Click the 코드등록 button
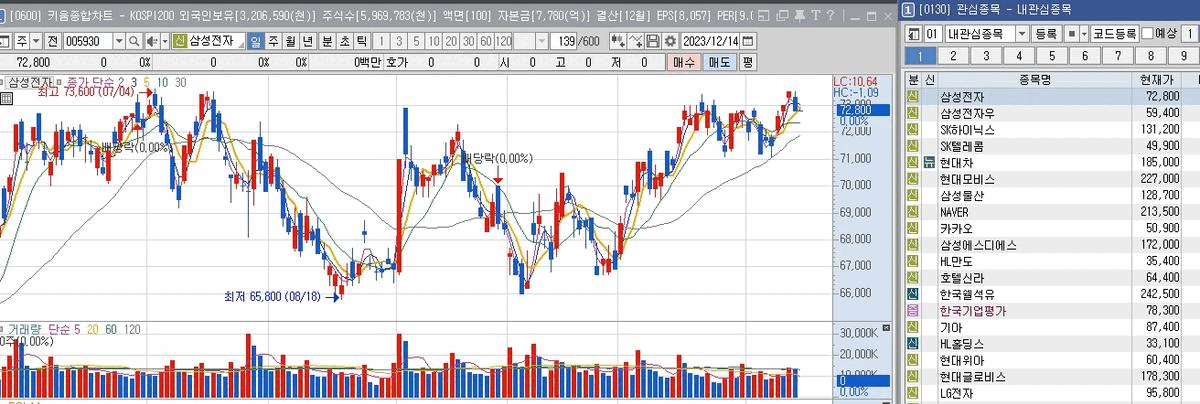1200x404 pixels. point(1115,34)
